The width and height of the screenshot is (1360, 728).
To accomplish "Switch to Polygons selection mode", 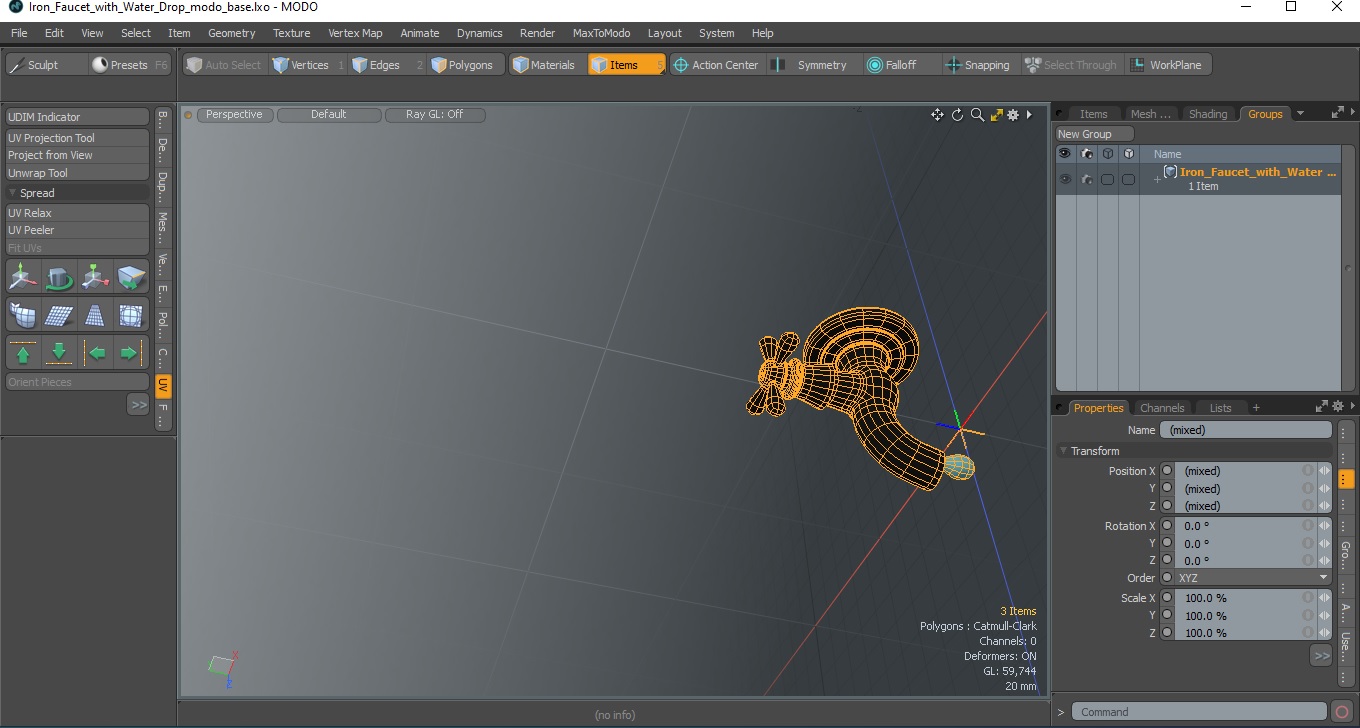I will tap(465, 65).
